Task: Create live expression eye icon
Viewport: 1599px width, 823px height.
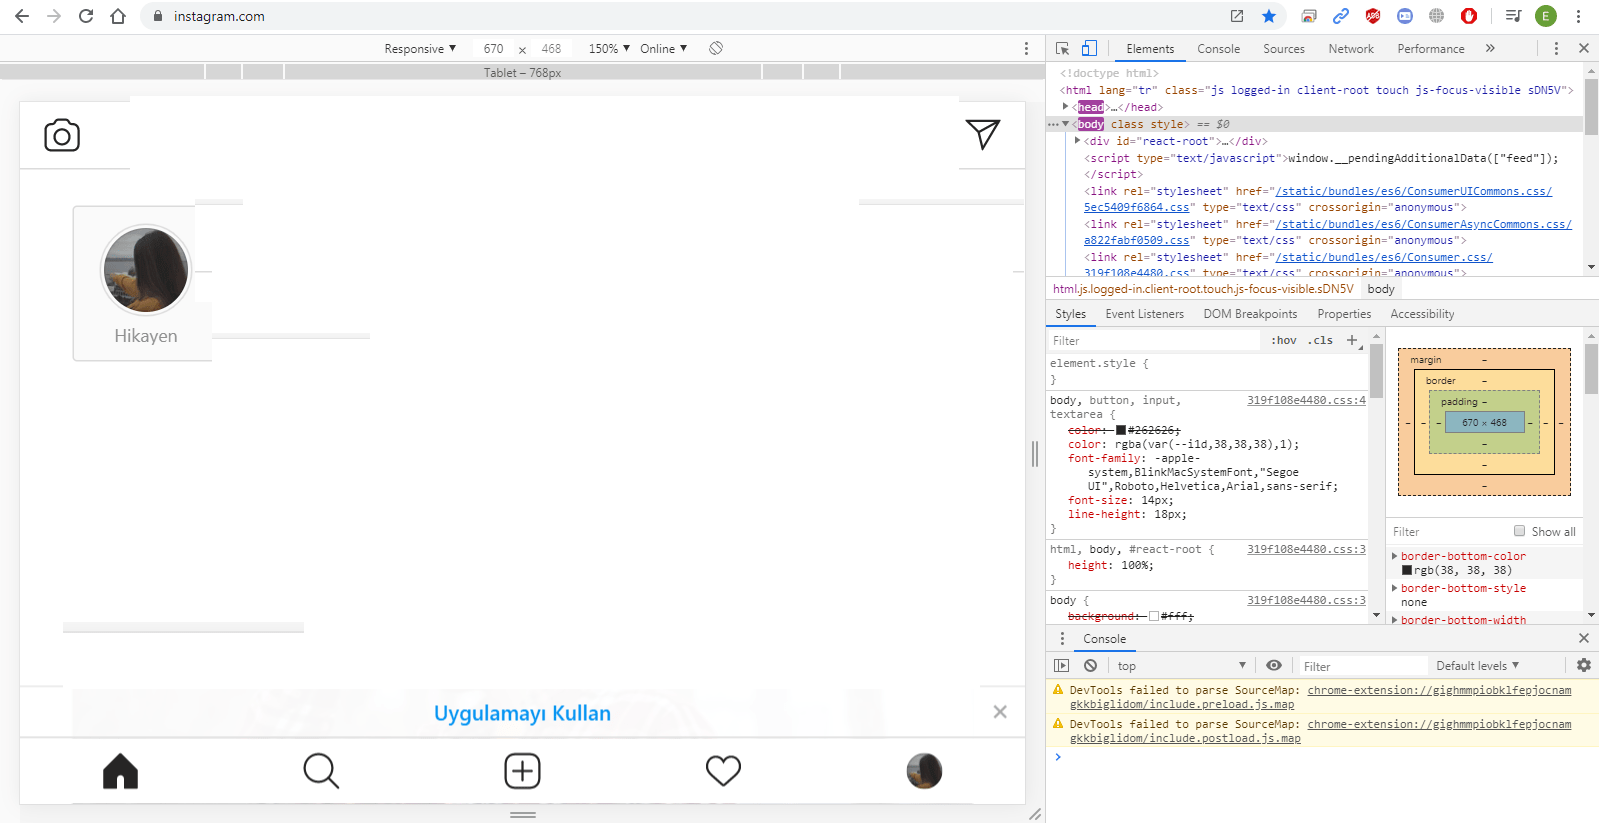Action: [1273, 665]
